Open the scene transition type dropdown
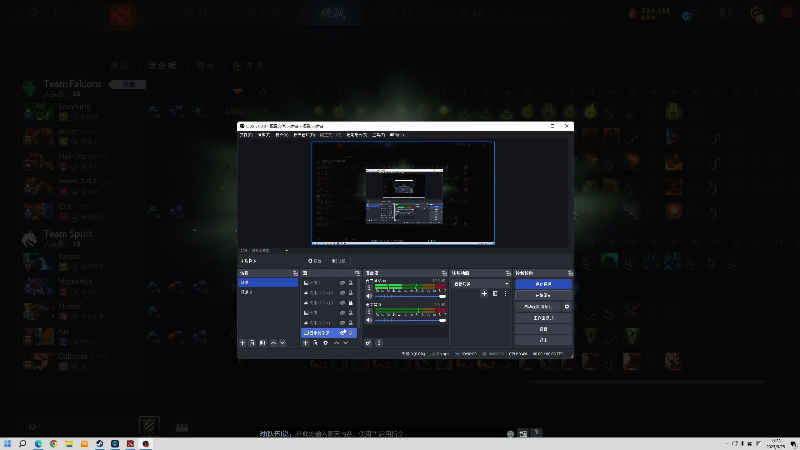Screen dimensions: 800x450 coord(481,284)
